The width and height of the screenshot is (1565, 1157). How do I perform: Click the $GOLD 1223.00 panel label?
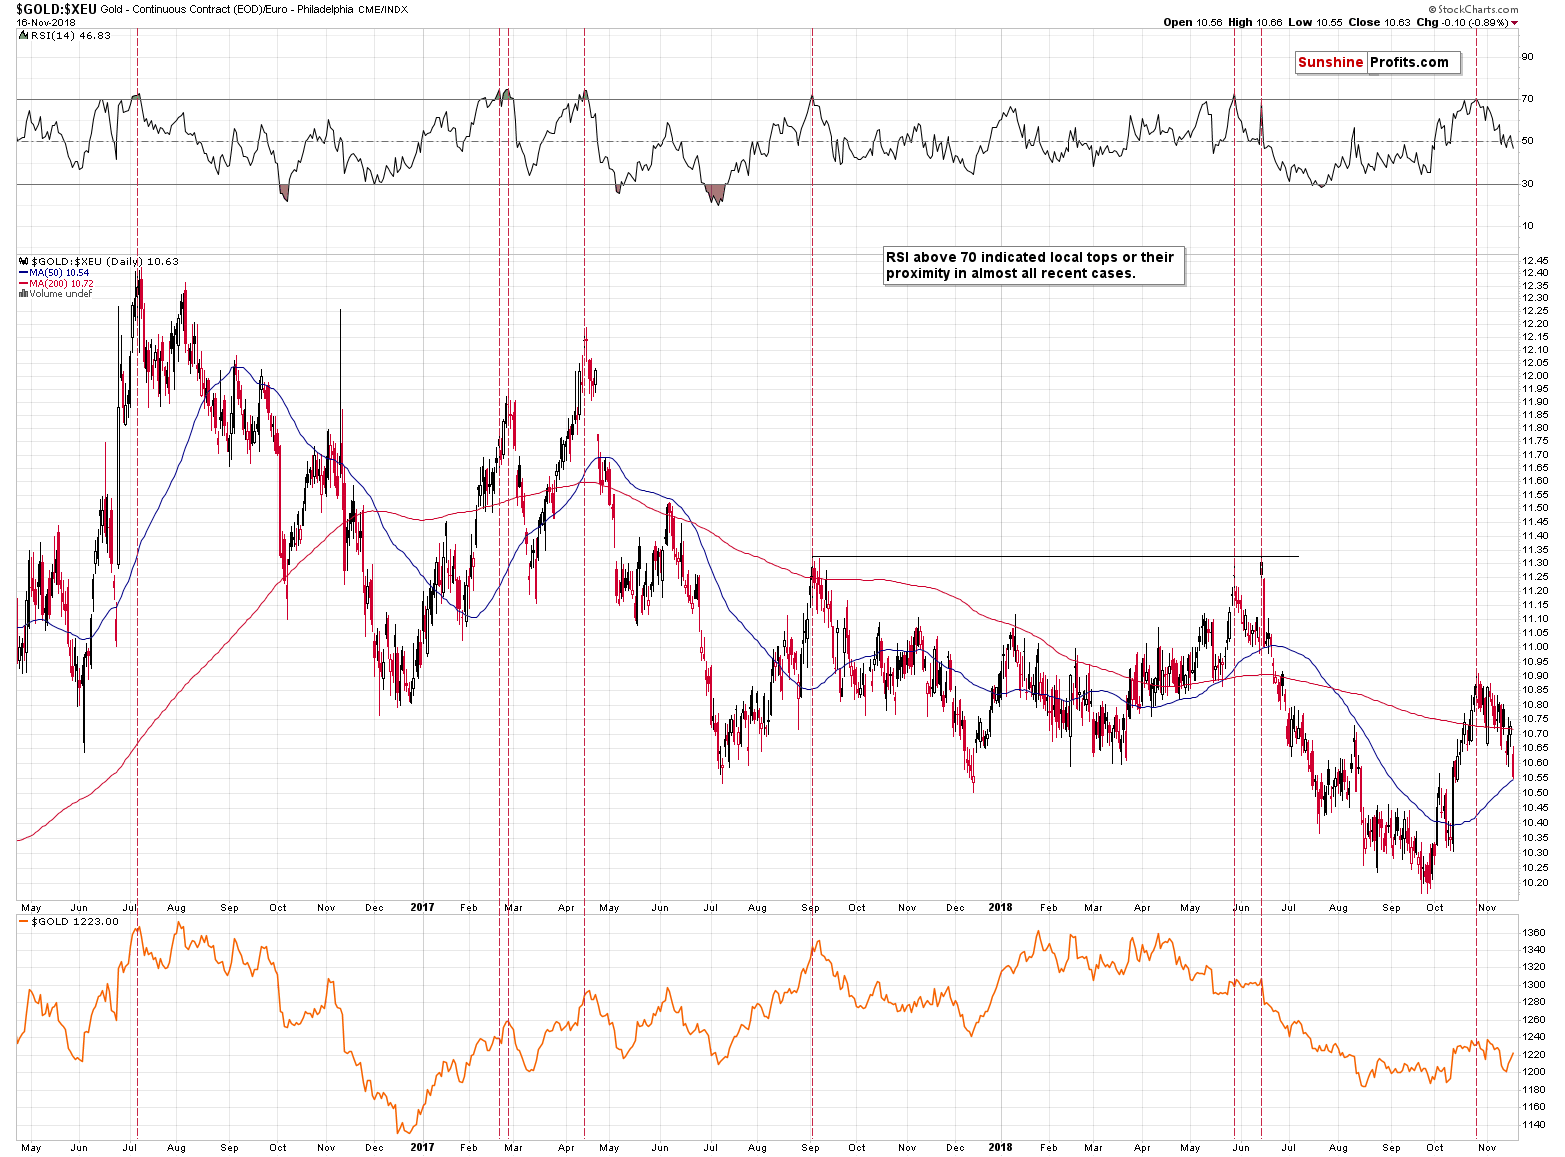(75, 922)
